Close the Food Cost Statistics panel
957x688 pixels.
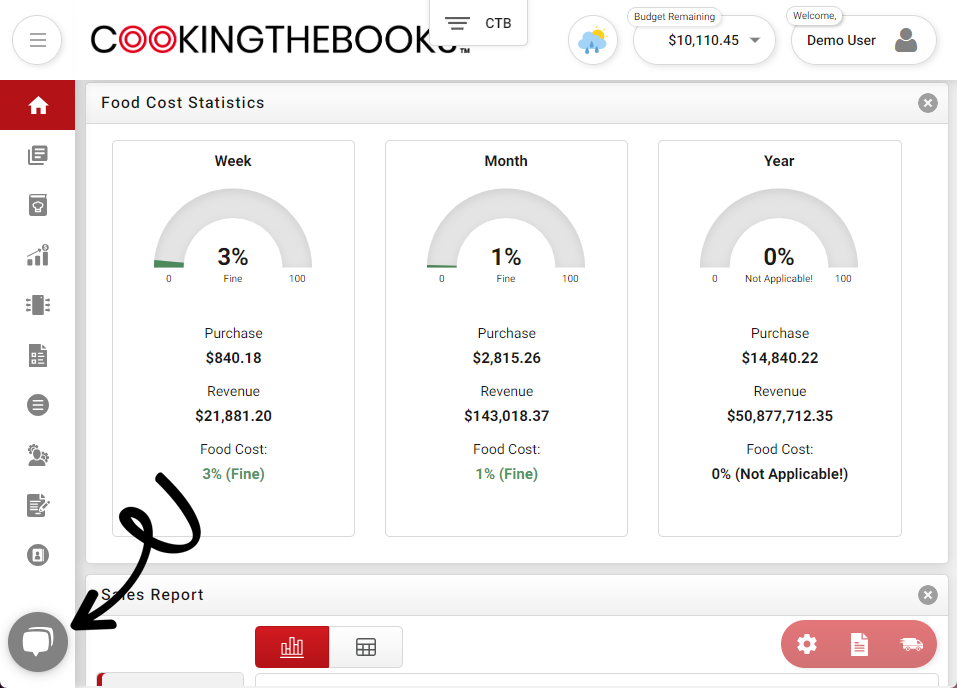[x=928, y=103]
